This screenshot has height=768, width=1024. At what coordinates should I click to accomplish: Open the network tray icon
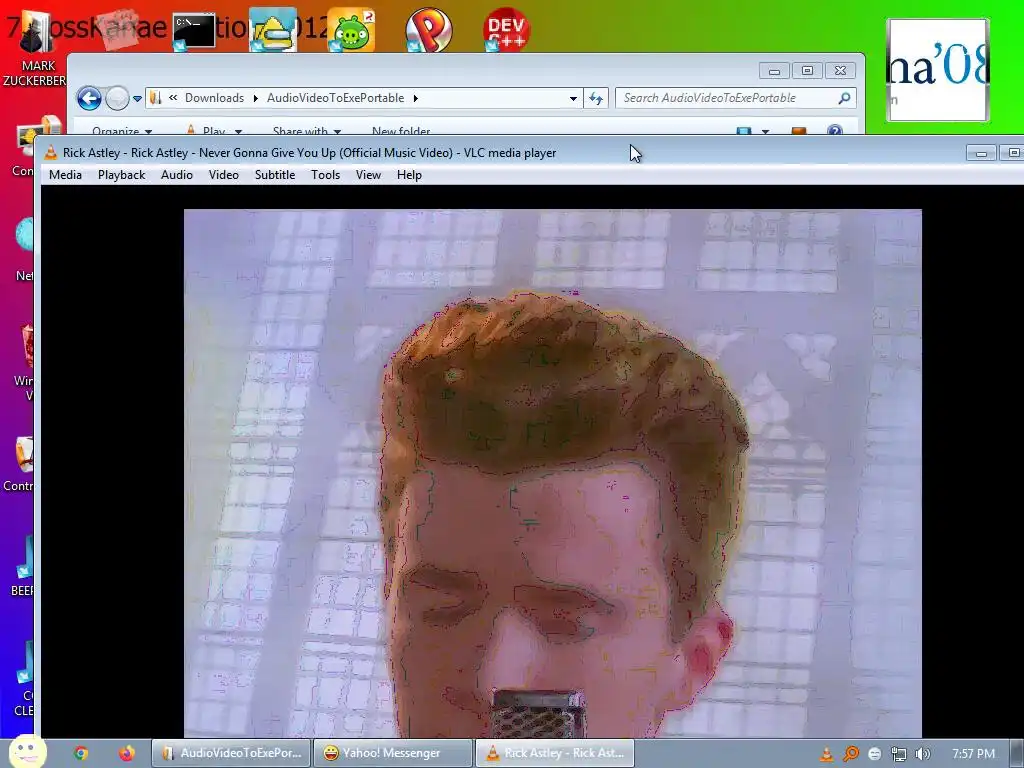tap(899, 754)
